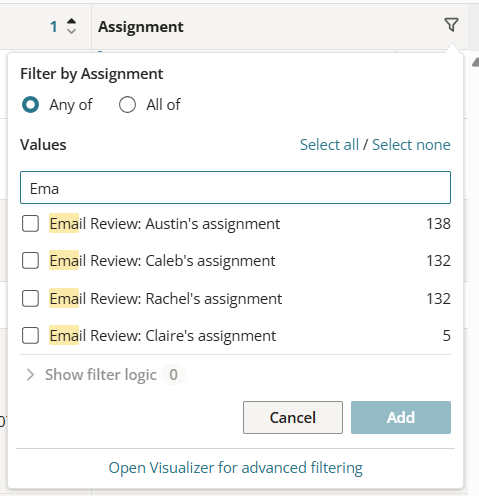The height and width of the screenshot is (496, 479).
Task: Check Email Review: Claire's assignment box
Action: point(30,335)
